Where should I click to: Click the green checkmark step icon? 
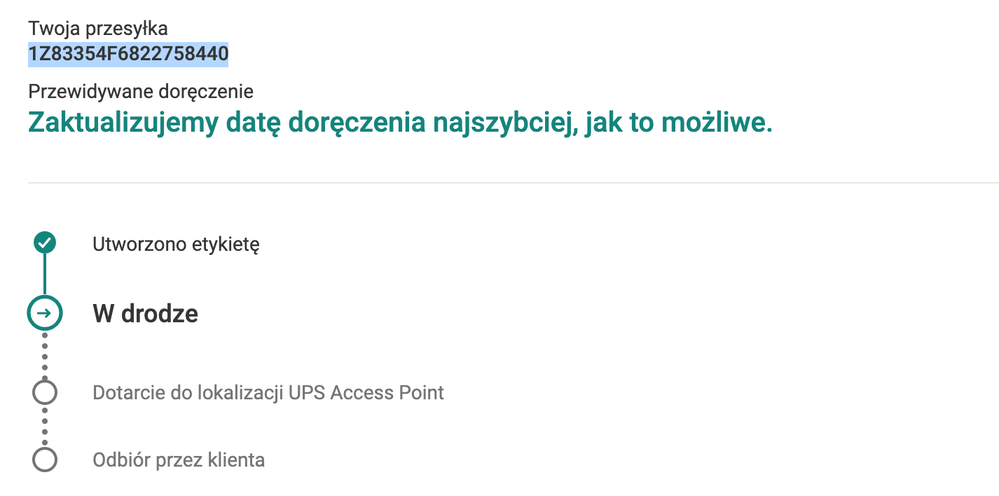point(44,242)
